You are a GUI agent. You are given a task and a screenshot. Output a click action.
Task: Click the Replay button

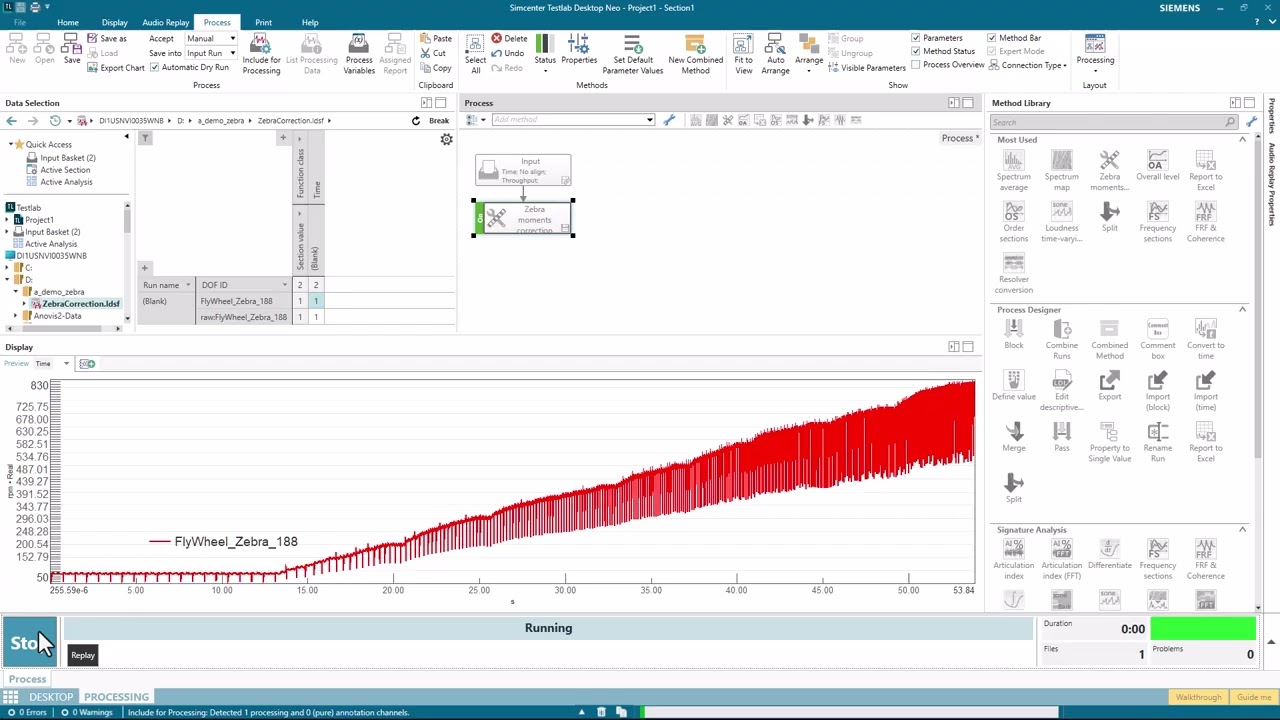(x=83, y=655)
